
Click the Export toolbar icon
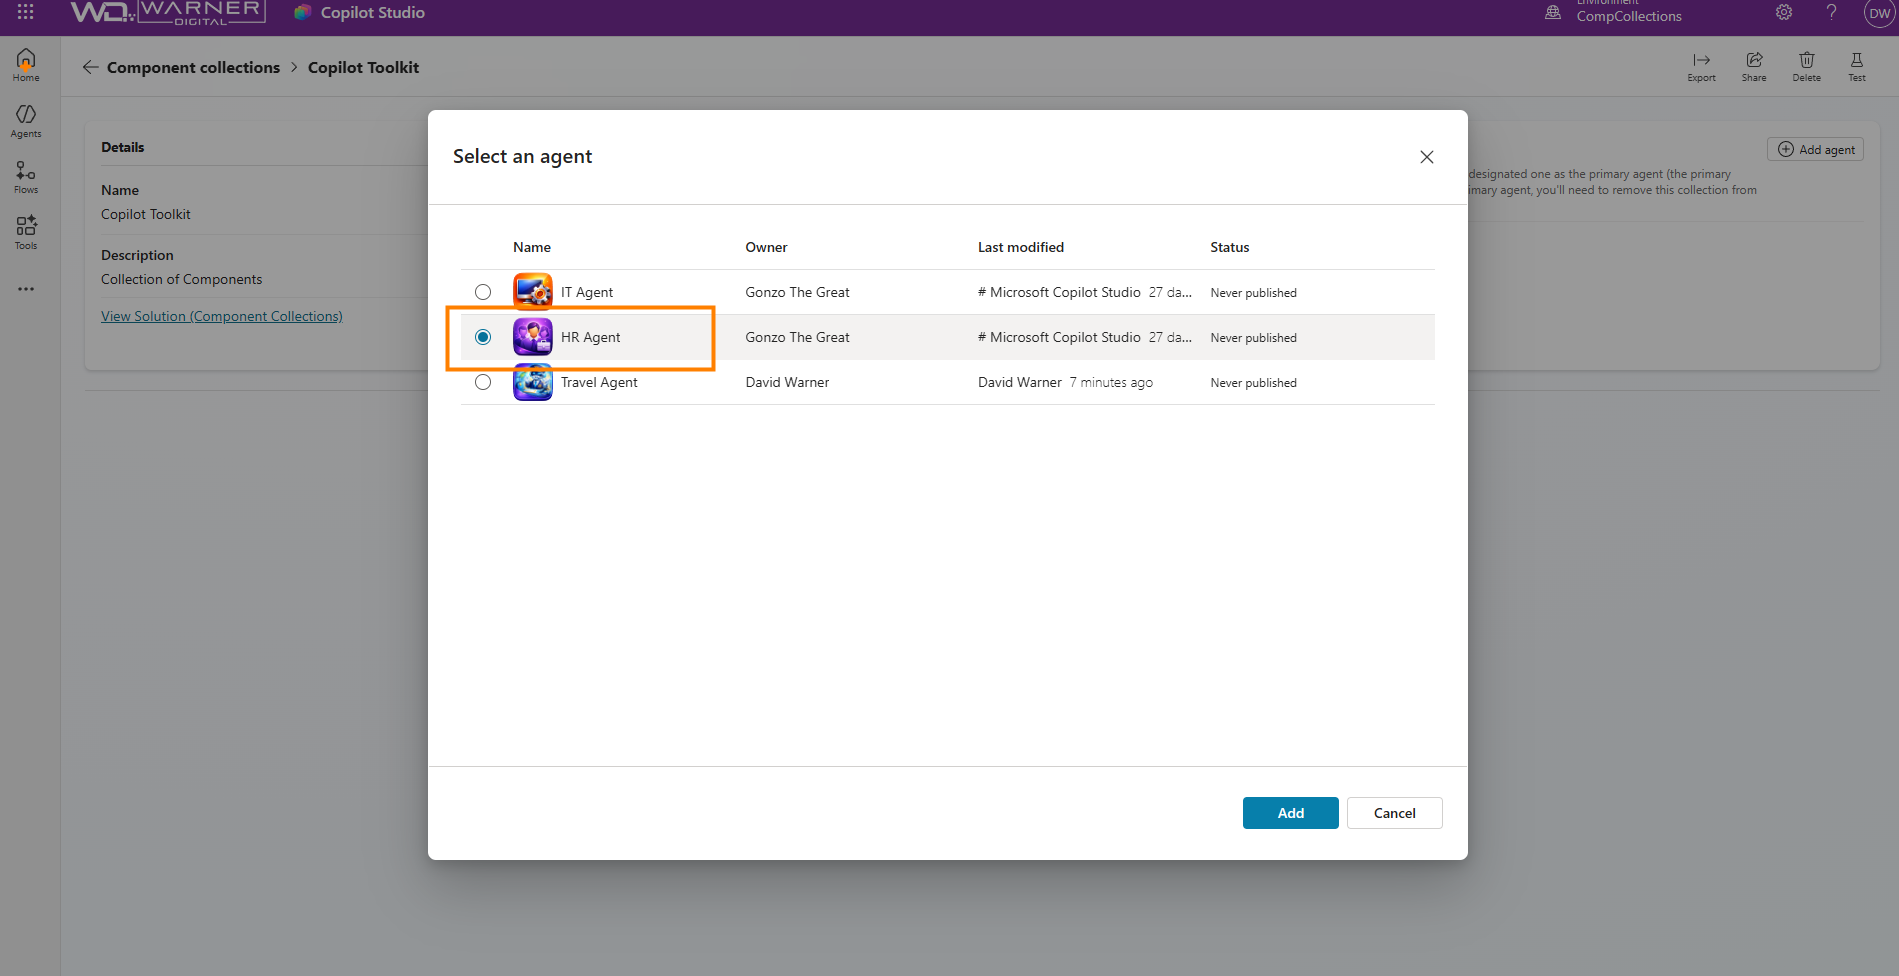(1701, 66)
